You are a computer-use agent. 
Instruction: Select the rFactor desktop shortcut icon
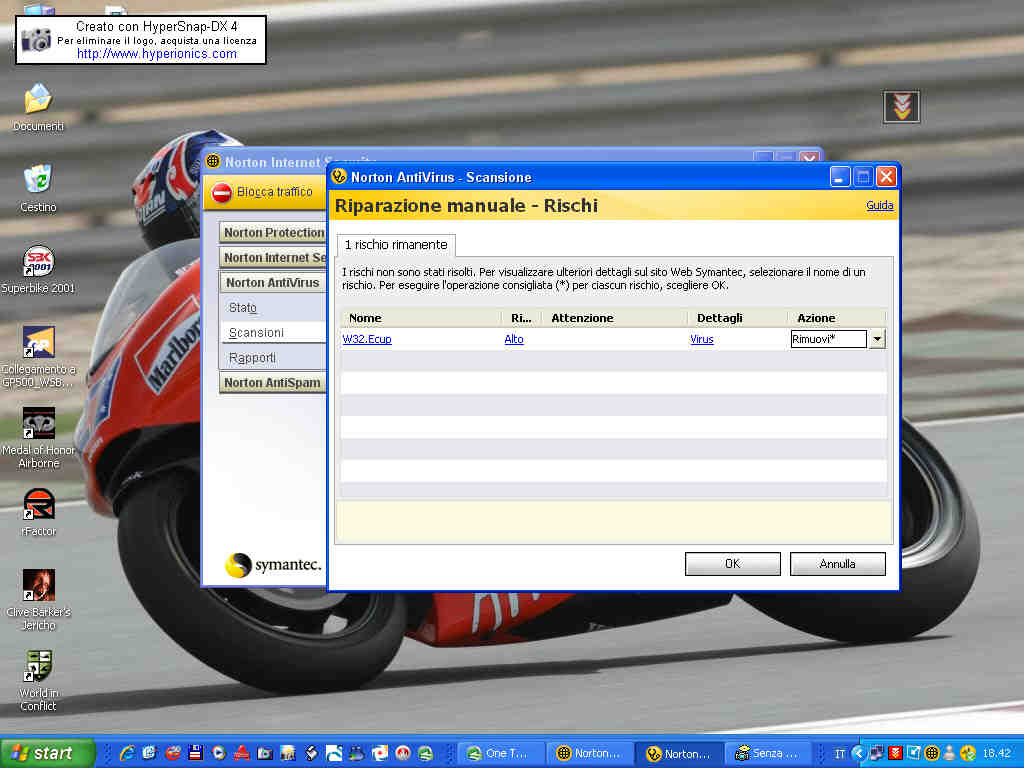[x=38, y=504]
